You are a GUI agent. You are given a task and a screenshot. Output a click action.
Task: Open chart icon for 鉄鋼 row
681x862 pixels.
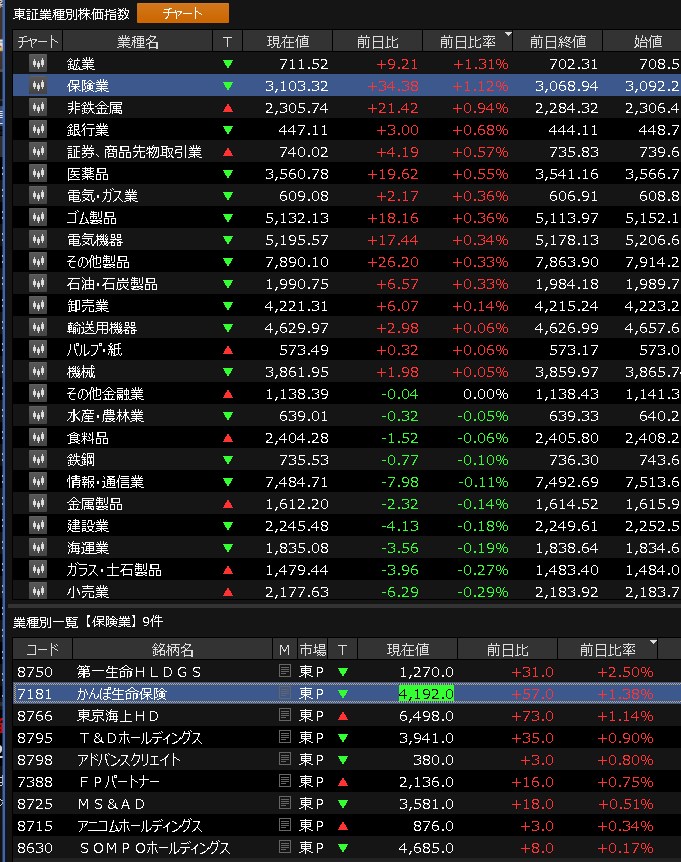38,460
